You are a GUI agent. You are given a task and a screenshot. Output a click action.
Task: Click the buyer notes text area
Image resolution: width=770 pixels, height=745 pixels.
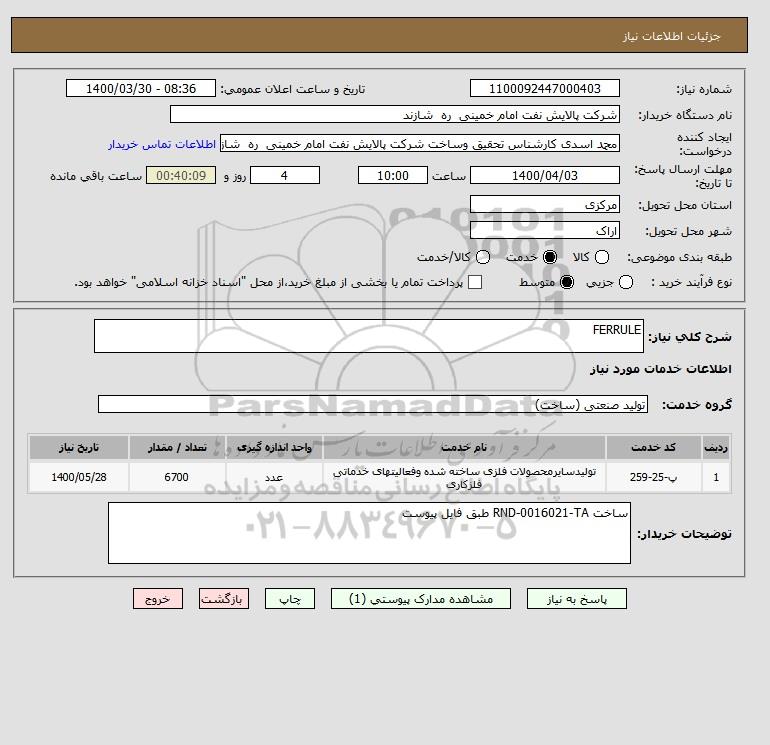pyautogui.click(x=369, y=533)
